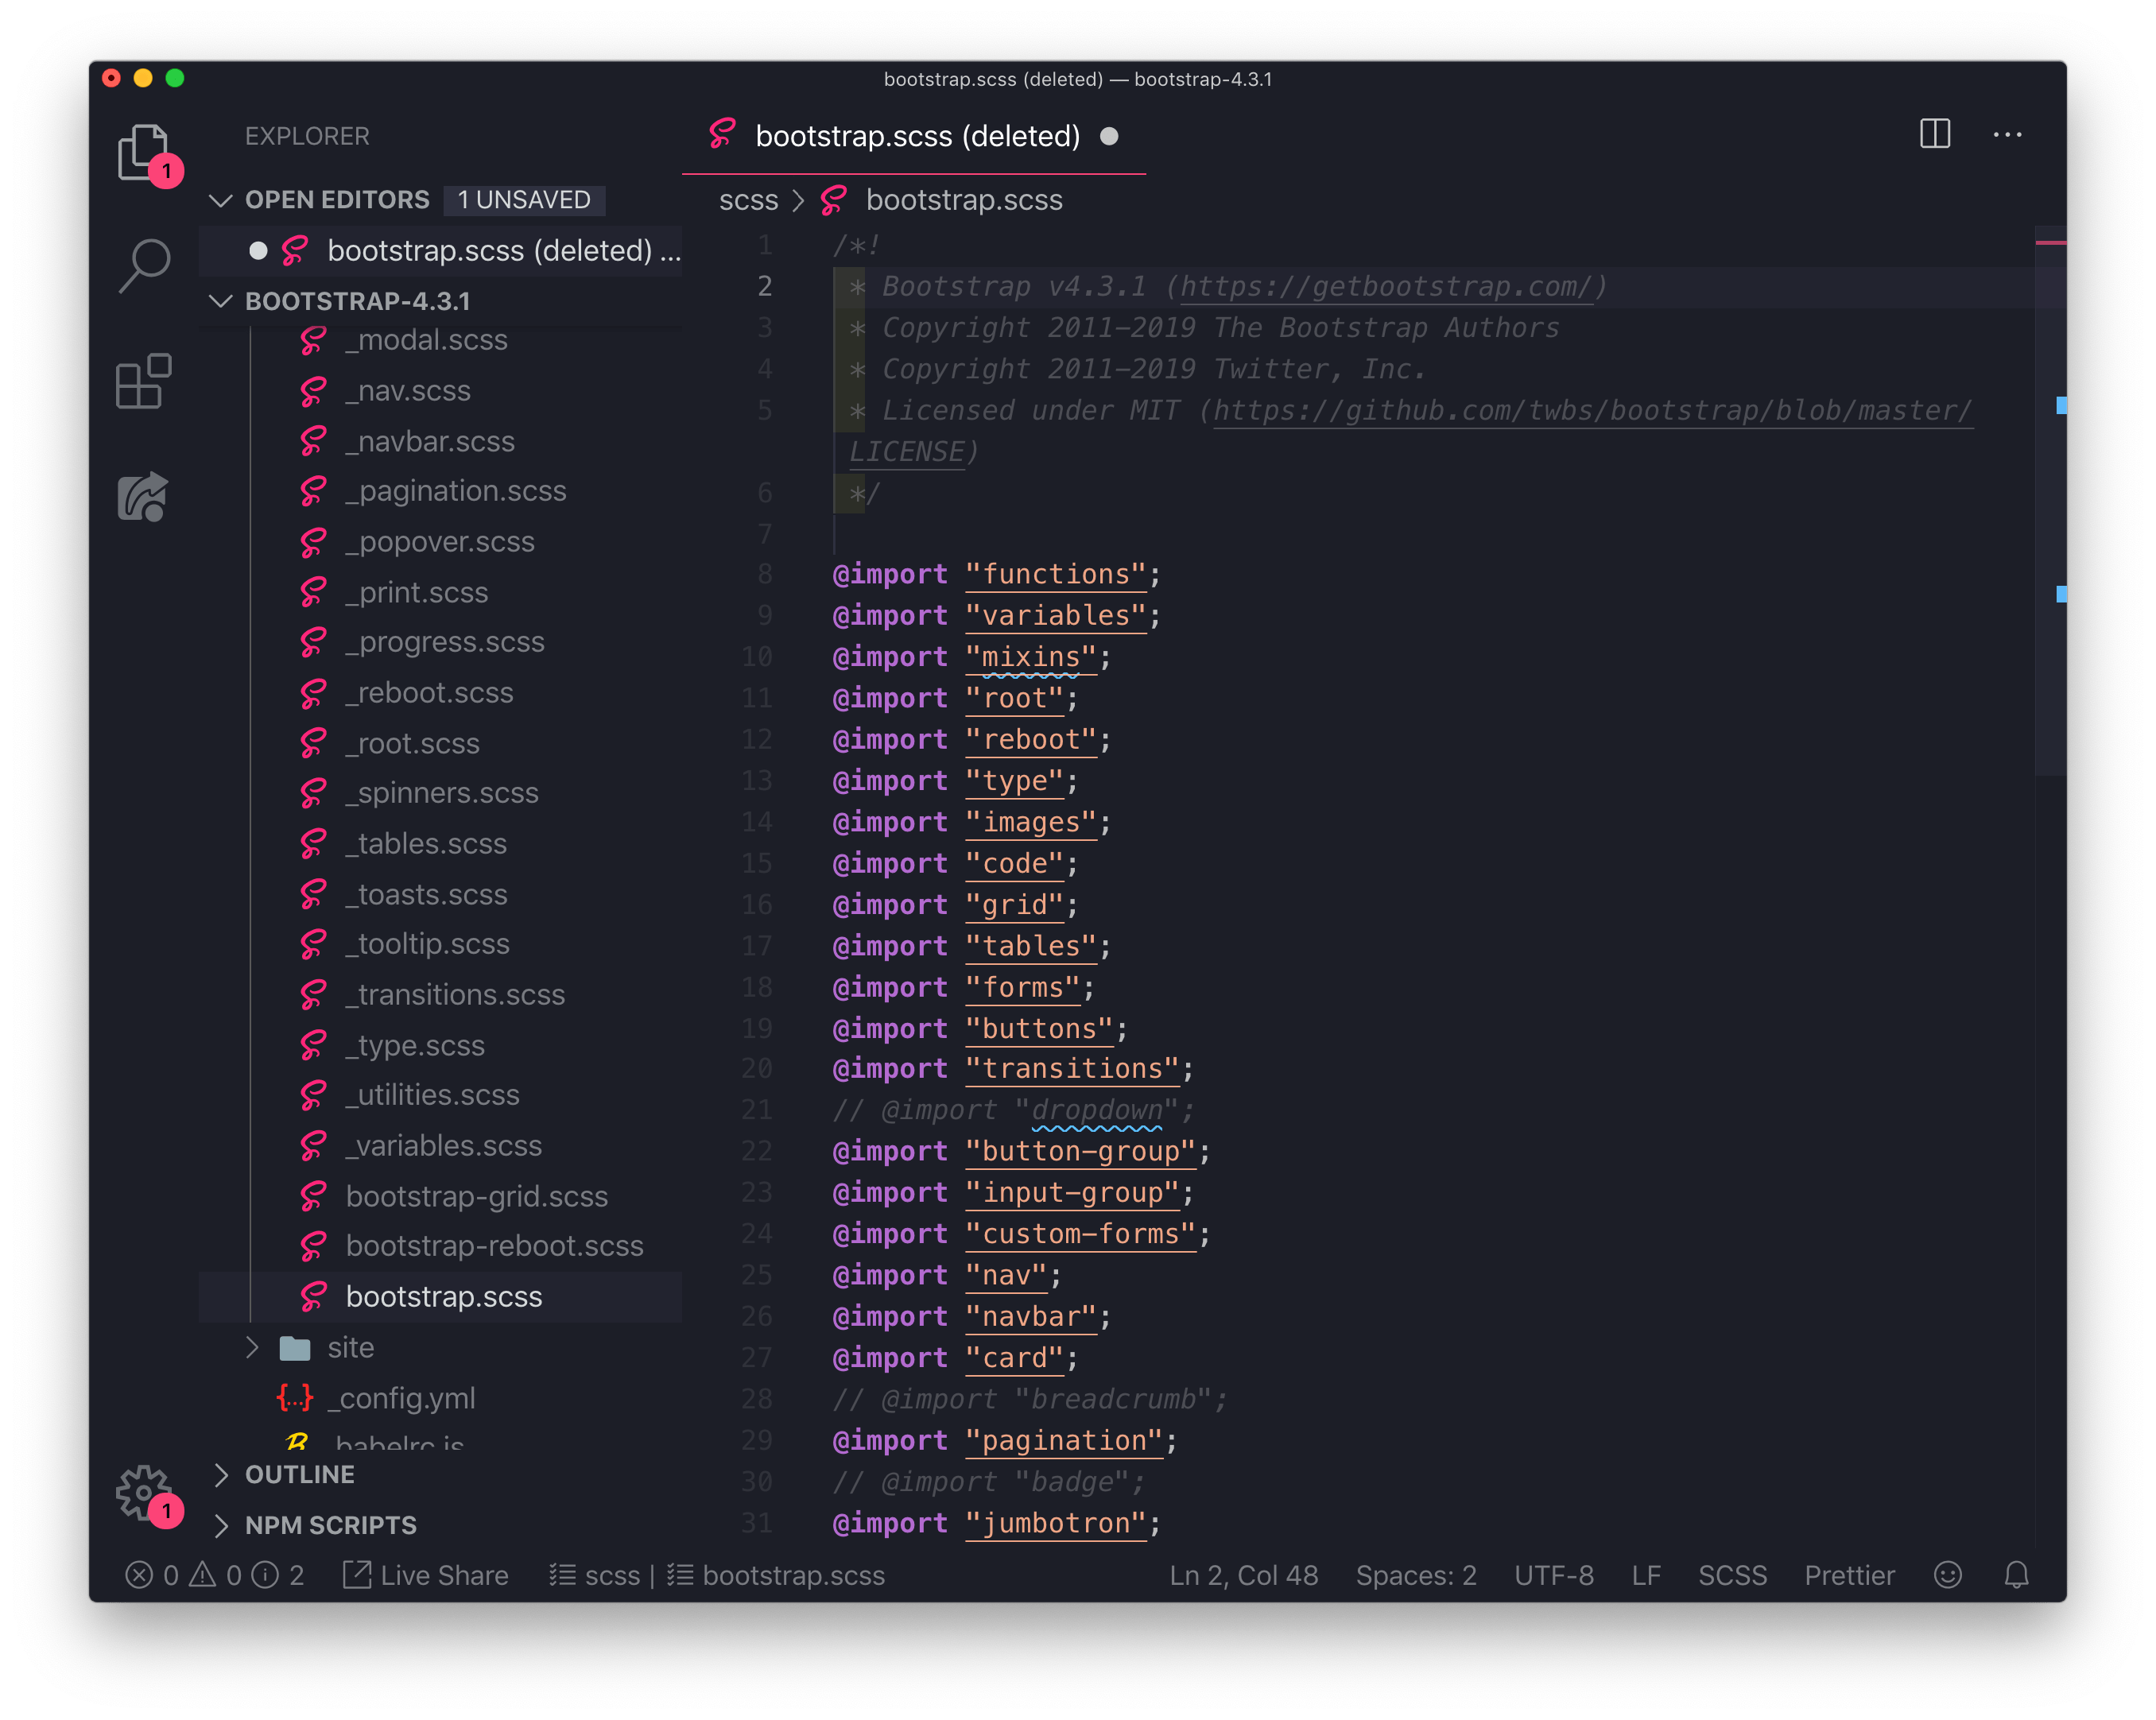Open the feedback smiley in the status bar
Image resolution: width=2156 pixels, height=1720 pixels.
[1947, 1575]
